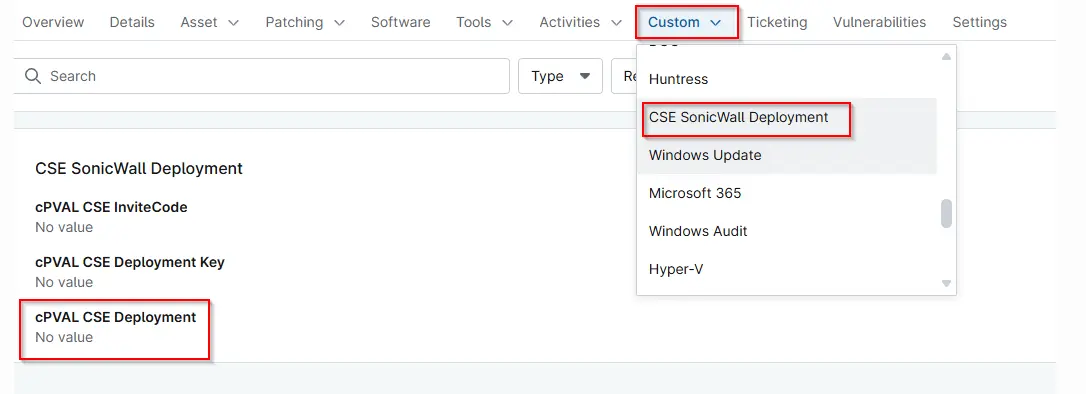Open the Type filter dropdown
1086x394 pixels.
(560, 76)
